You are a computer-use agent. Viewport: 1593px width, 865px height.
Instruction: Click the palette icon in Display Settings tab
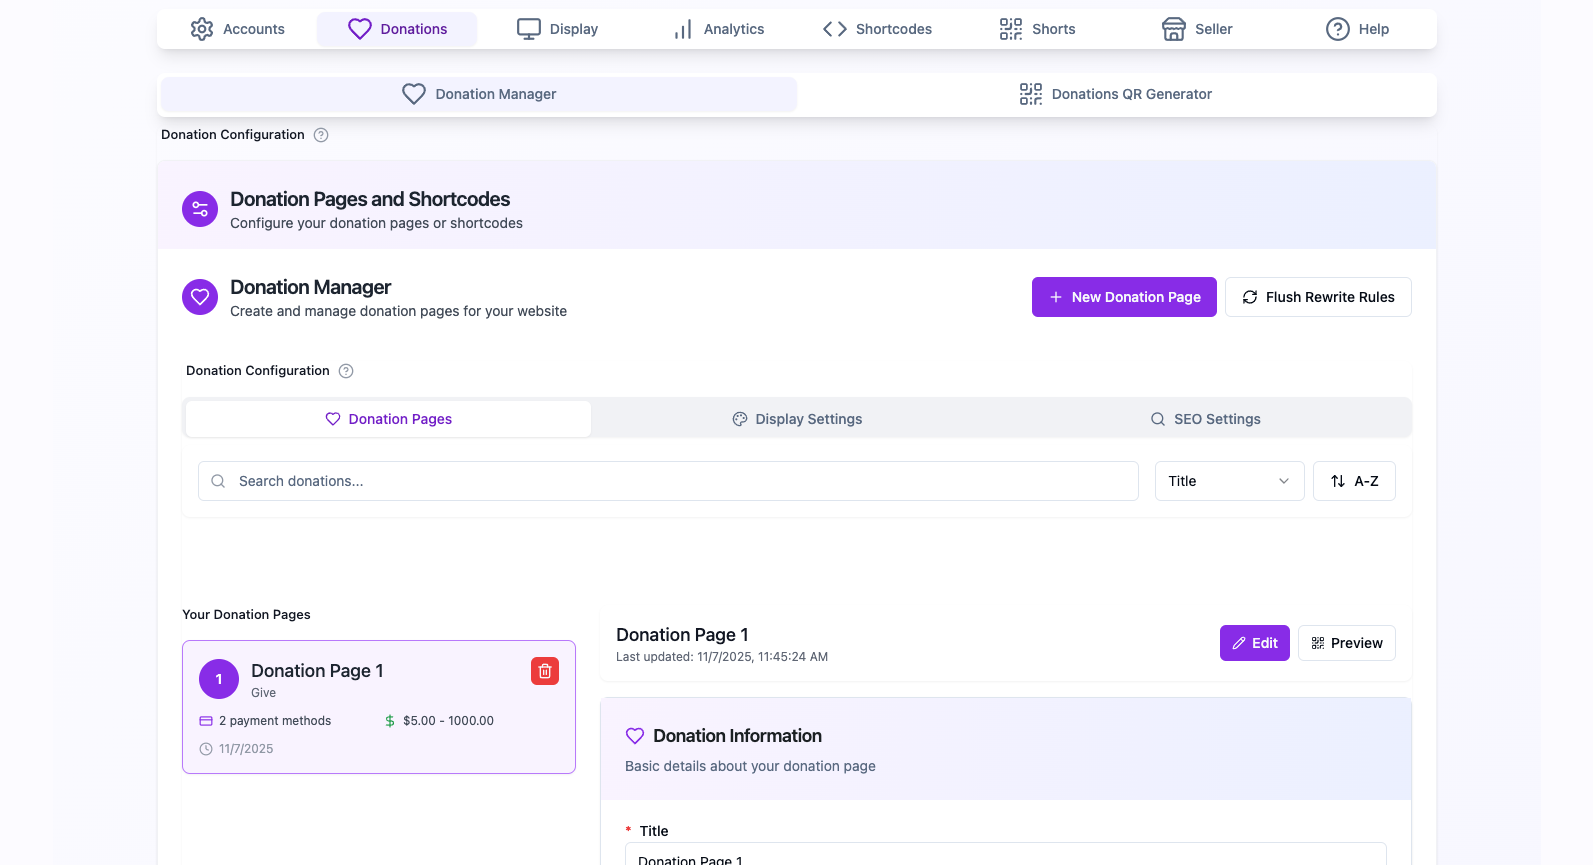(740, 419)
